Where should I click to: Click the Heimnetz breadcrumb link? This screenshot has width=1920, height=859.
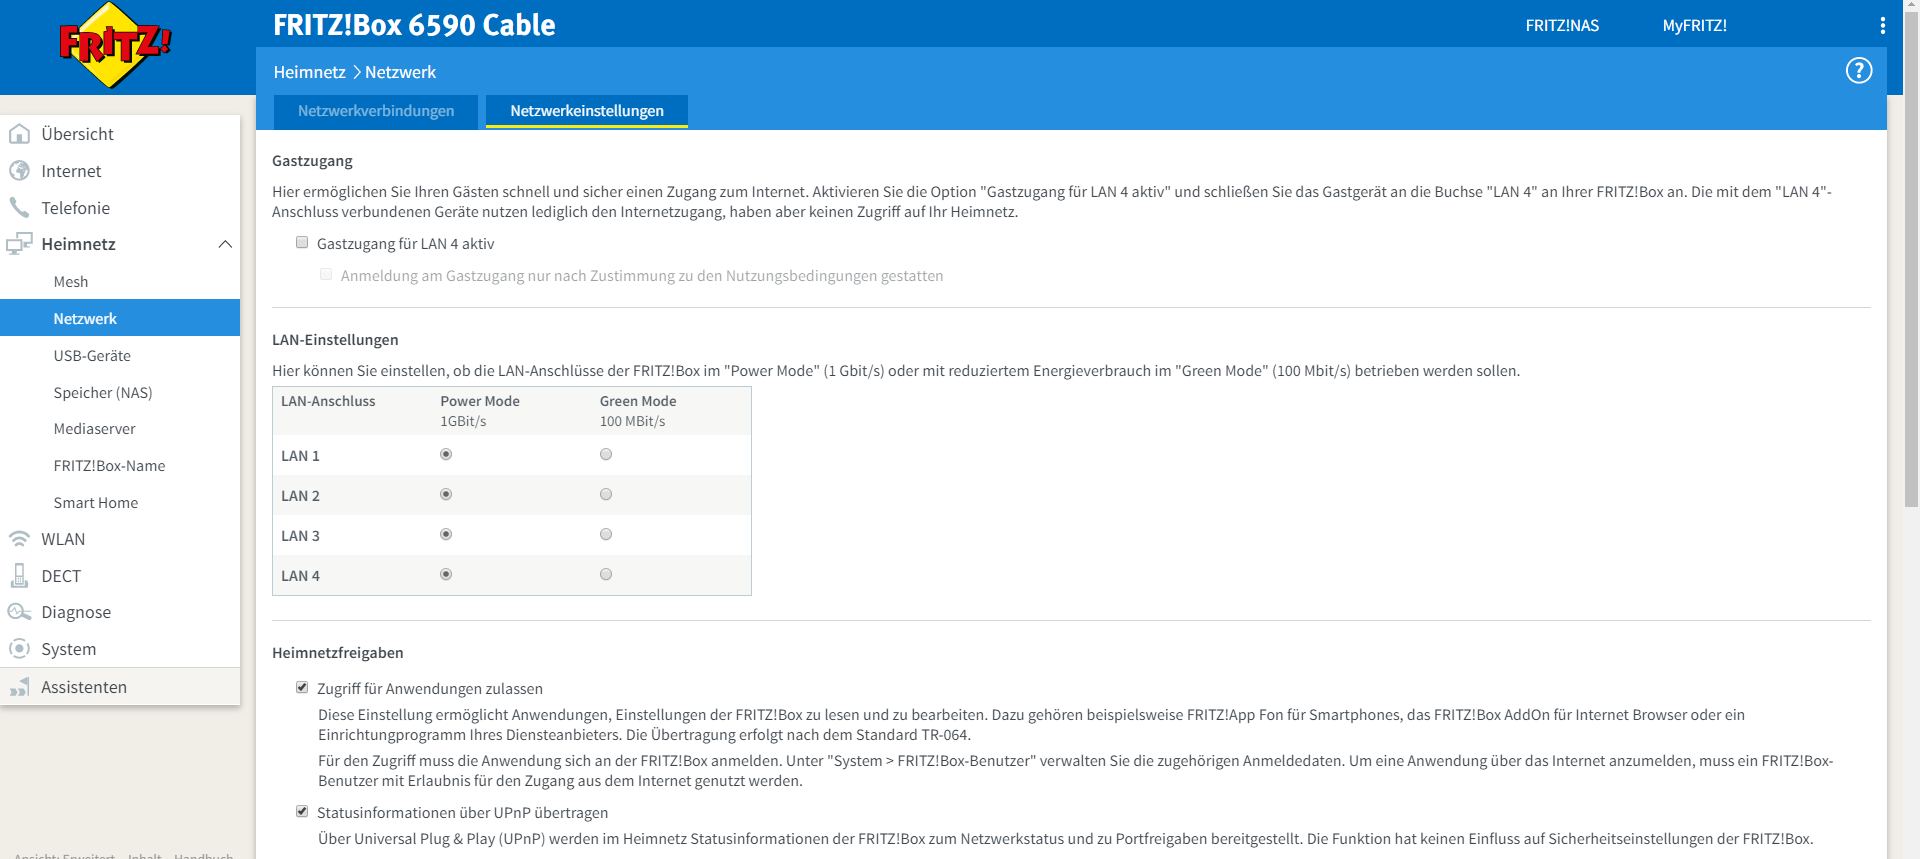309,72
